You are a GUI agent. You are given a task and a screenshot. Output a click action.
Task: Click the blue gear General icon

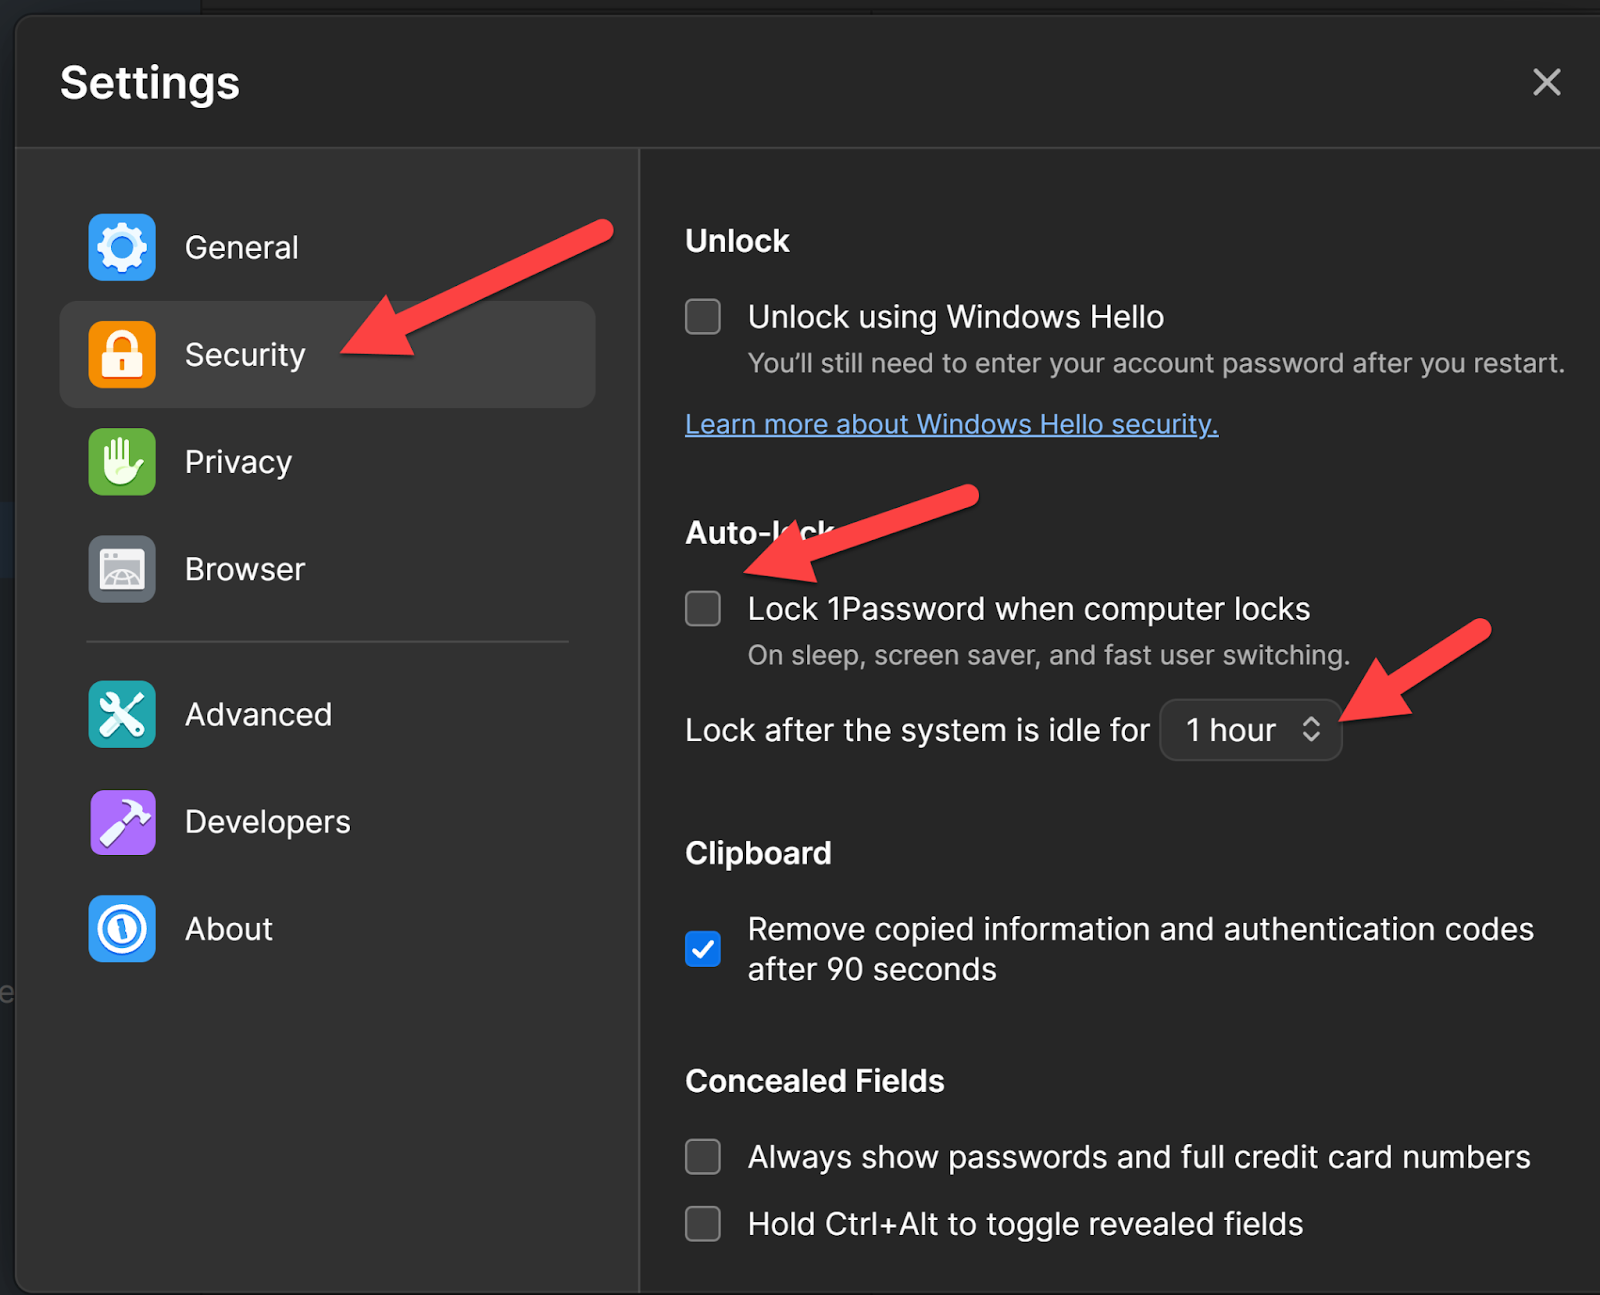click(x=122, y=247)
